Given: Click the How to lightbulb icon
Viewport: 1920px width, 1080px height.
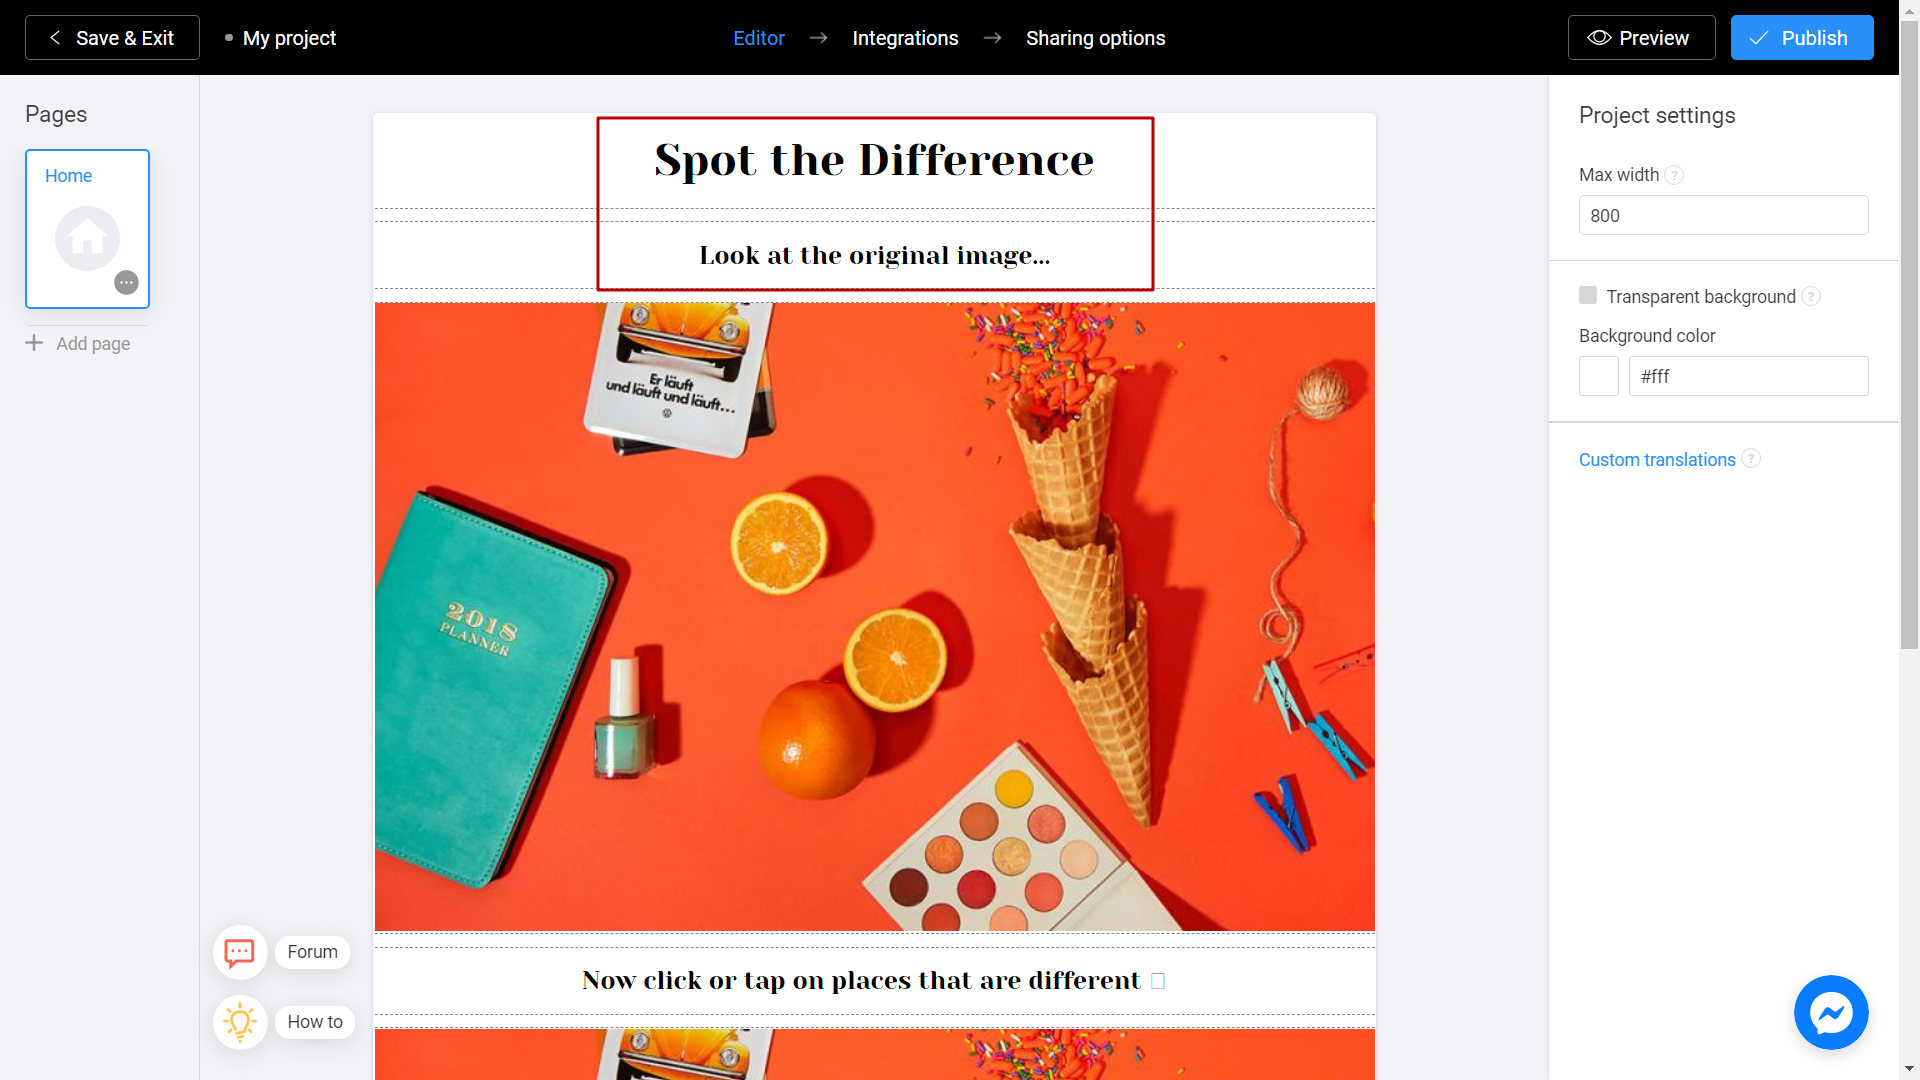Looking at the screenshot, I should click(x=239, y=1021).
